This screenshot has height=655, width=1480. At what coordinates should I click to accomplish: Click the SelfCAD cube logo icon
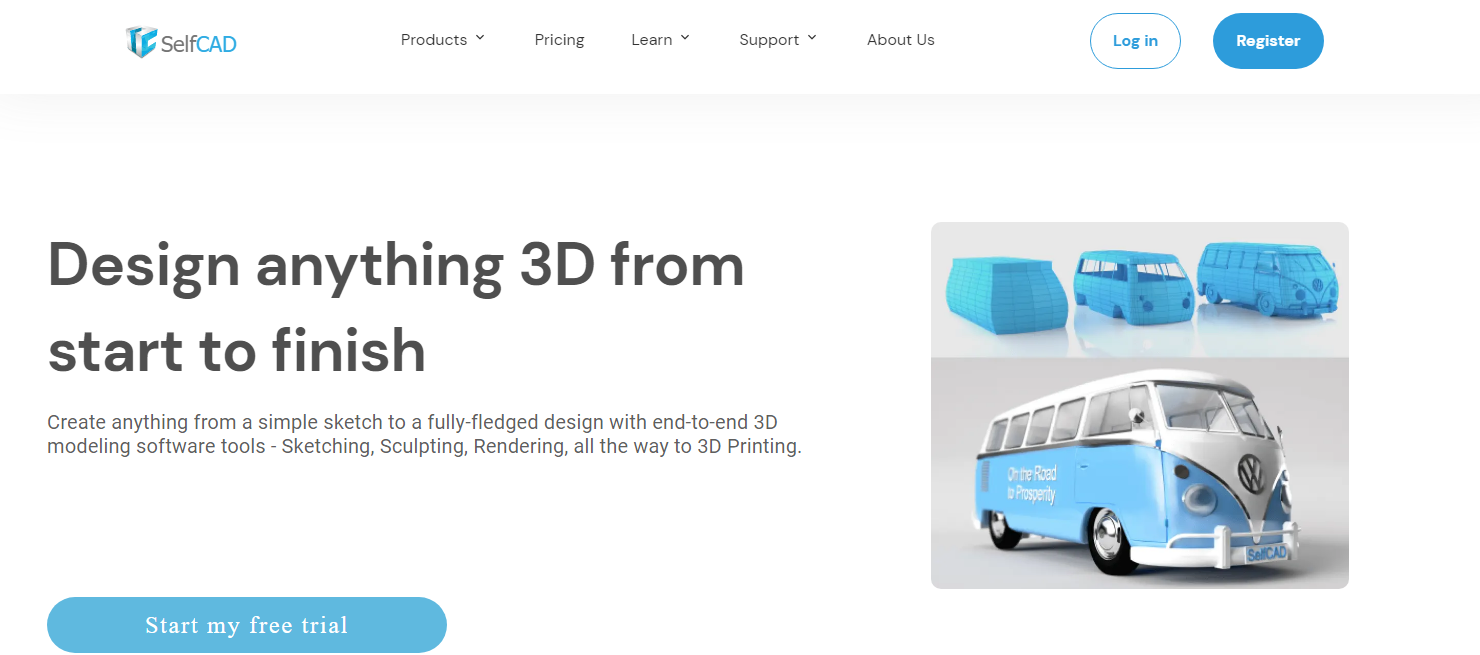141,41
